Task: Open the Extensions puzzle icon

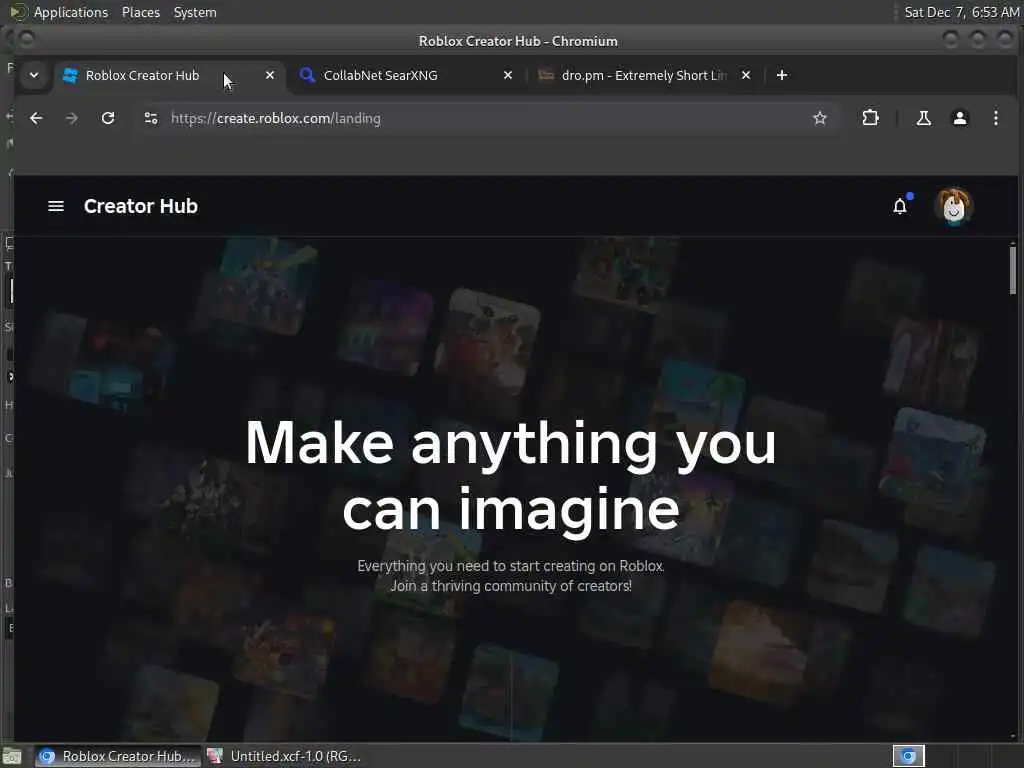Action: (x=871, y=118)
